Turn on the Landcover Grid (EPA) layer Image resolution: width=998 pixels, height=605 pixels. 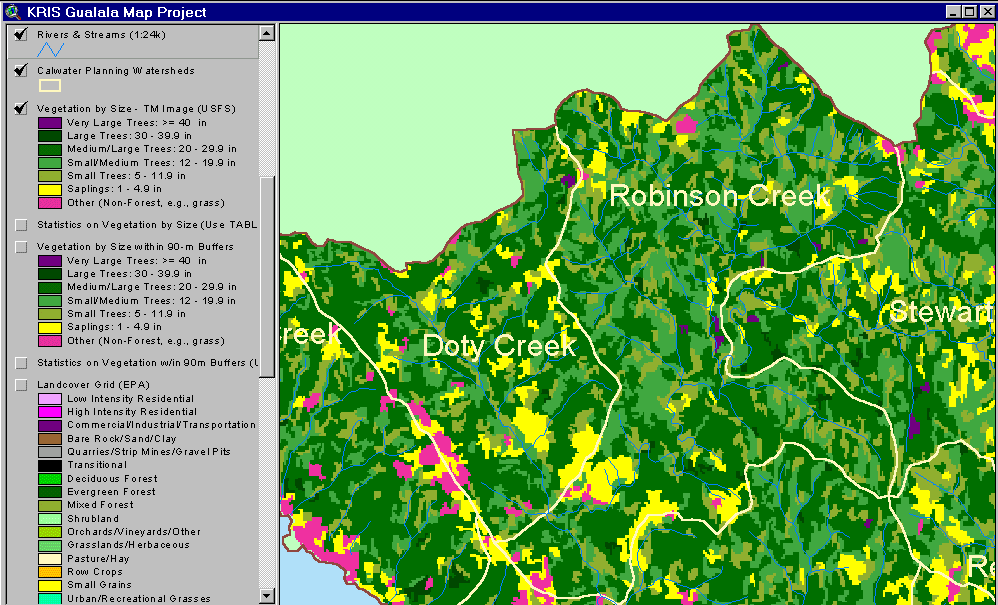(x=22, y=385)
